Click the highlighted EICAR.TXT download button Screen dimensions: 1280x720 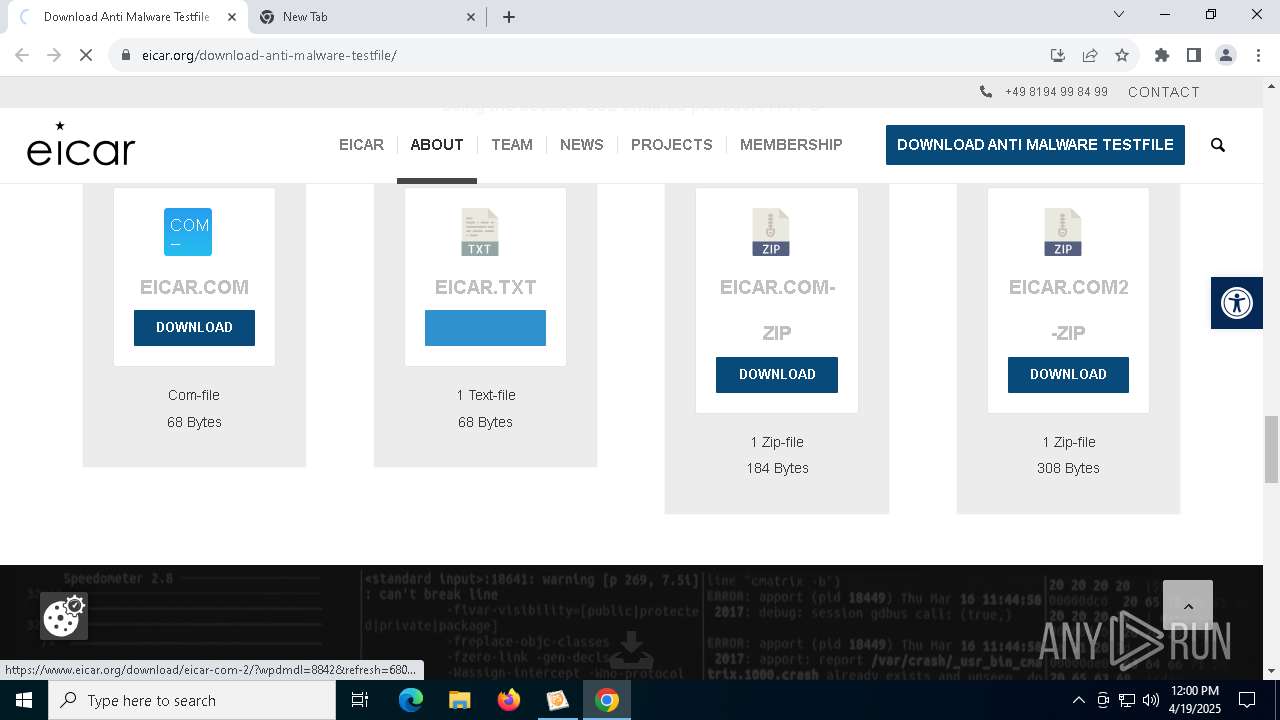tap(485, 328)
